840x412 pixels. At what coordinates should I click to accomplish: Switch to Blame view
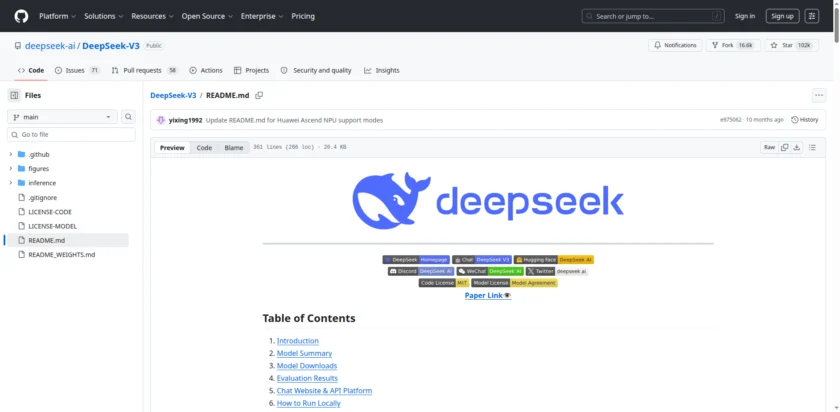pyautogui.click(x=234, y=148)
